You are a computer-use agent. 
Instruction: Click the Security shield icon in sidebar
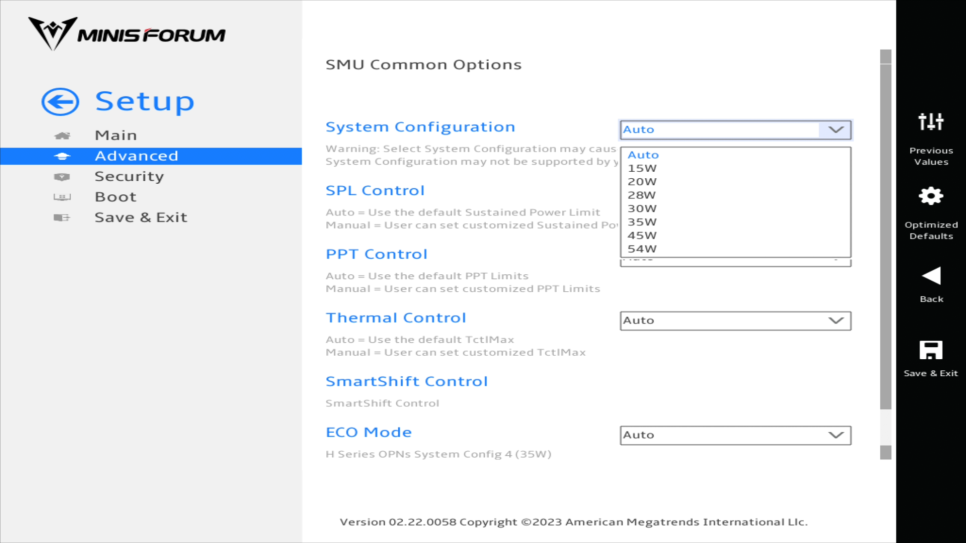[62, 177]
